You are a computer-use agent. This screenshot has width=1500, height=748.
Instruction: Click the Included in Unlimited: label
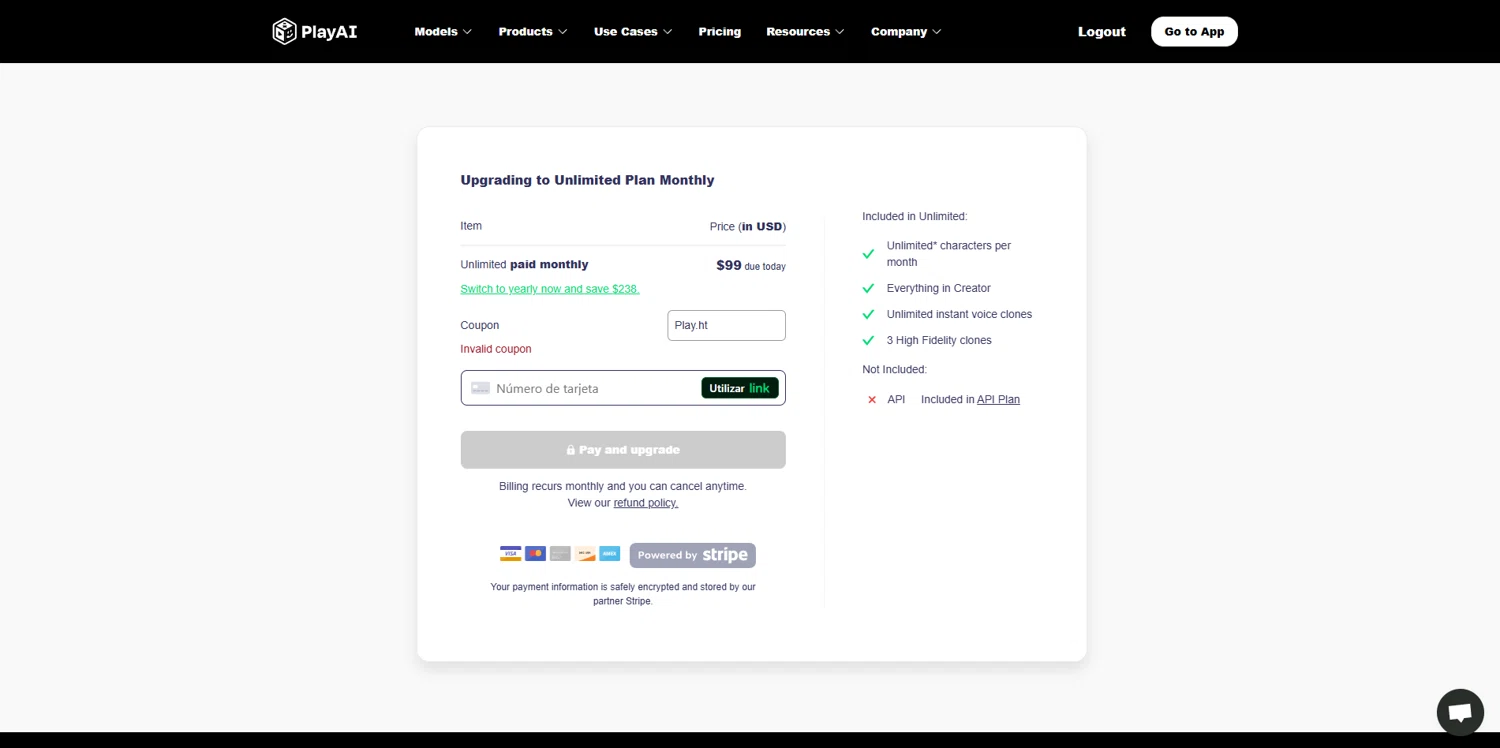click(915, 216)
